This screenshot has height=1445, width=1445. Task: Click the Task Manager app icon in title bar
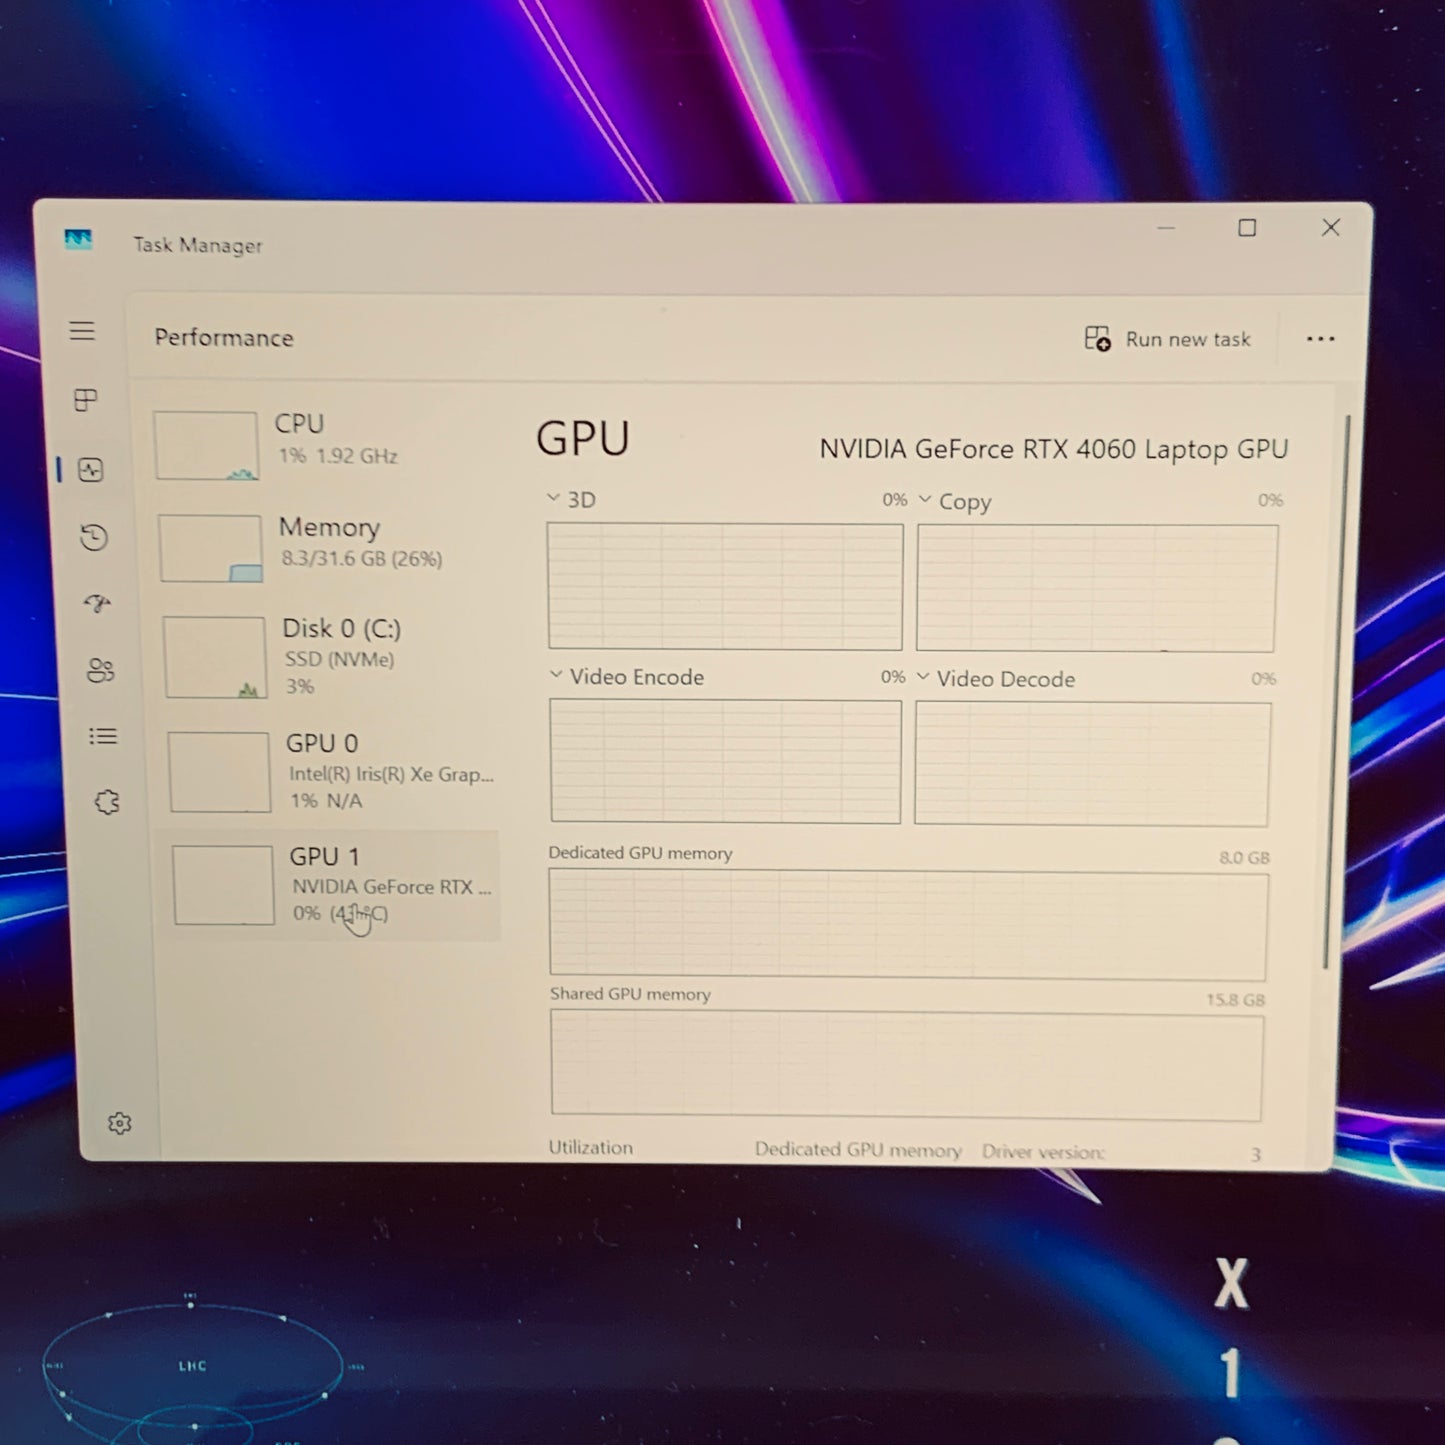[x=78, y=240]
